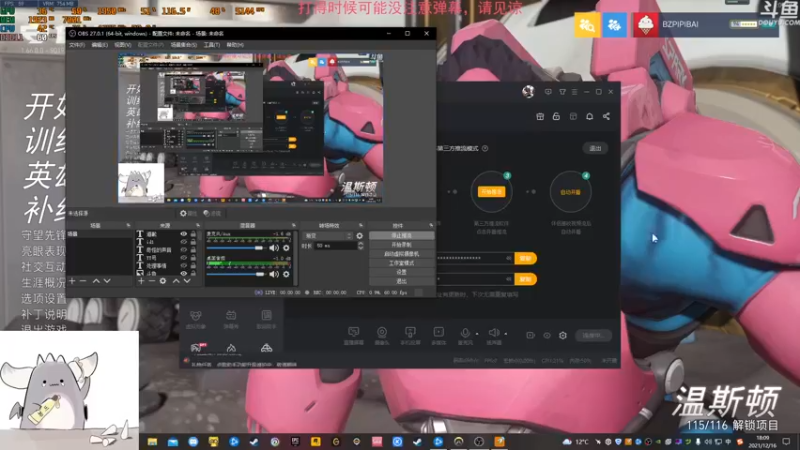Pop out the Audio Mixer dock header icon
800x450 pixels.
[x=293, y=225]
